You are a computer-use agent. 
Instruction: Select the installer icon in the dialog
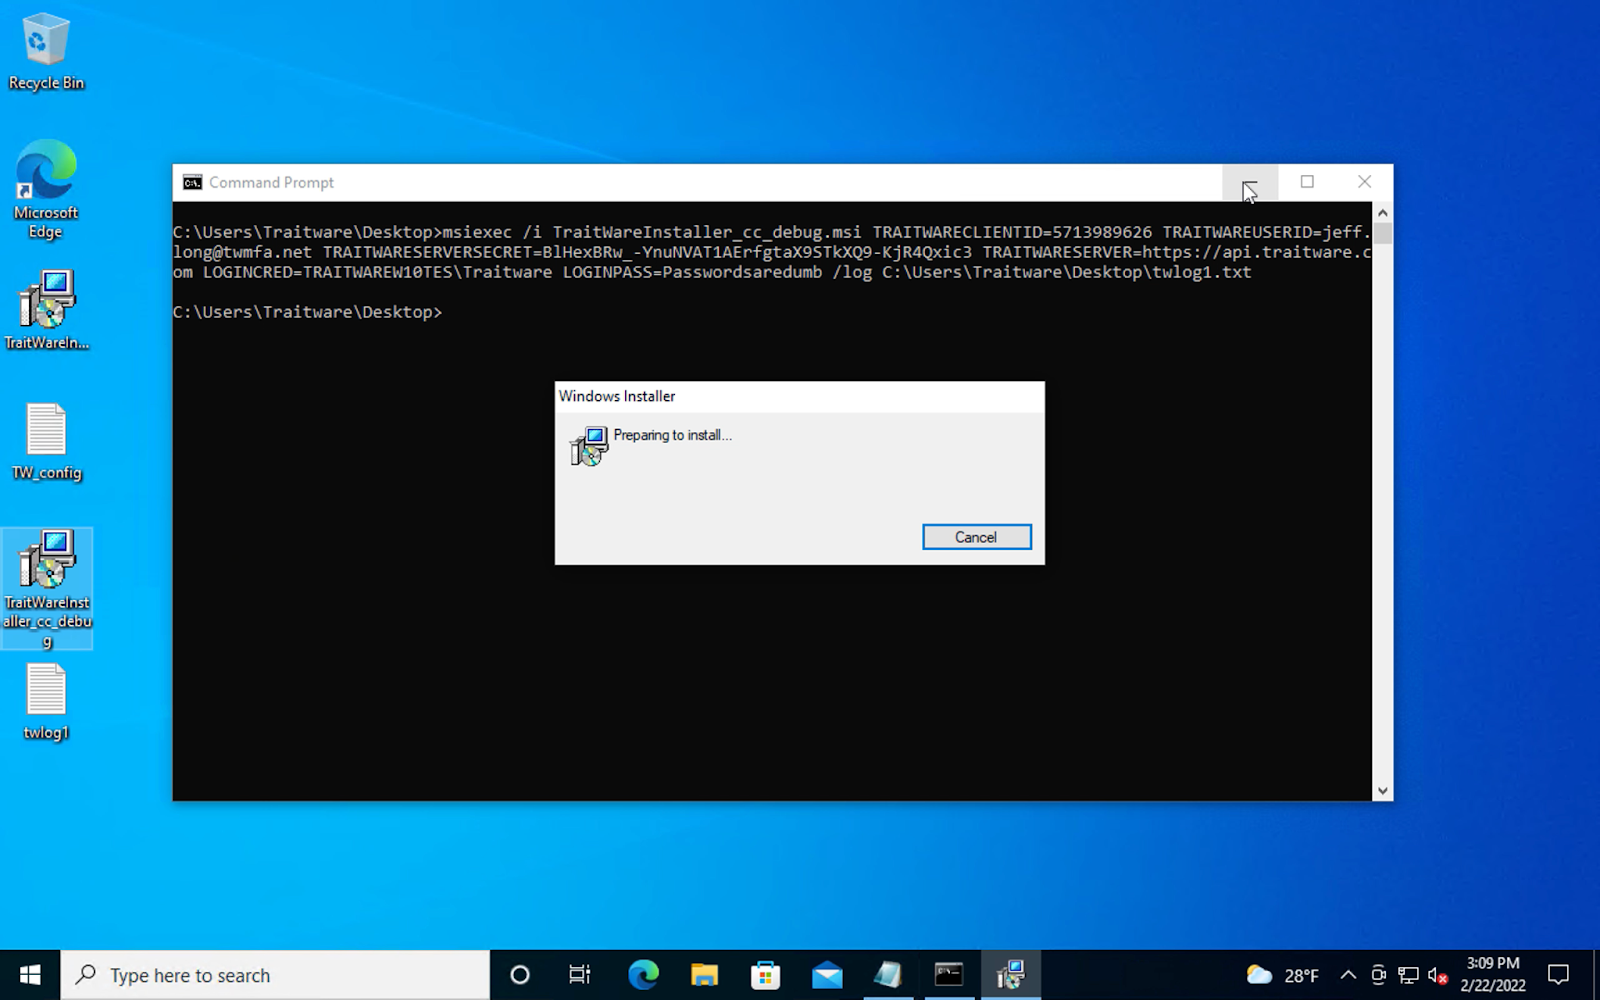click(589, 446)
